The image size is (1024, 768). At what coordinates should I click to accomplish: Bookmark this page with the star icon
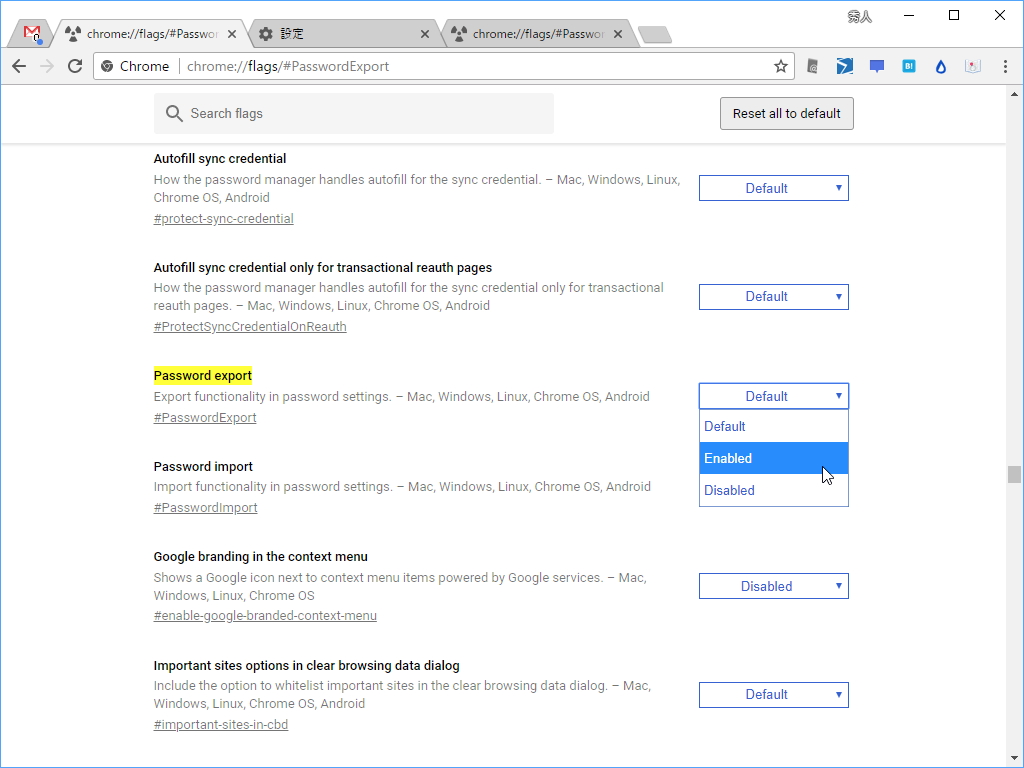(780, 66)
